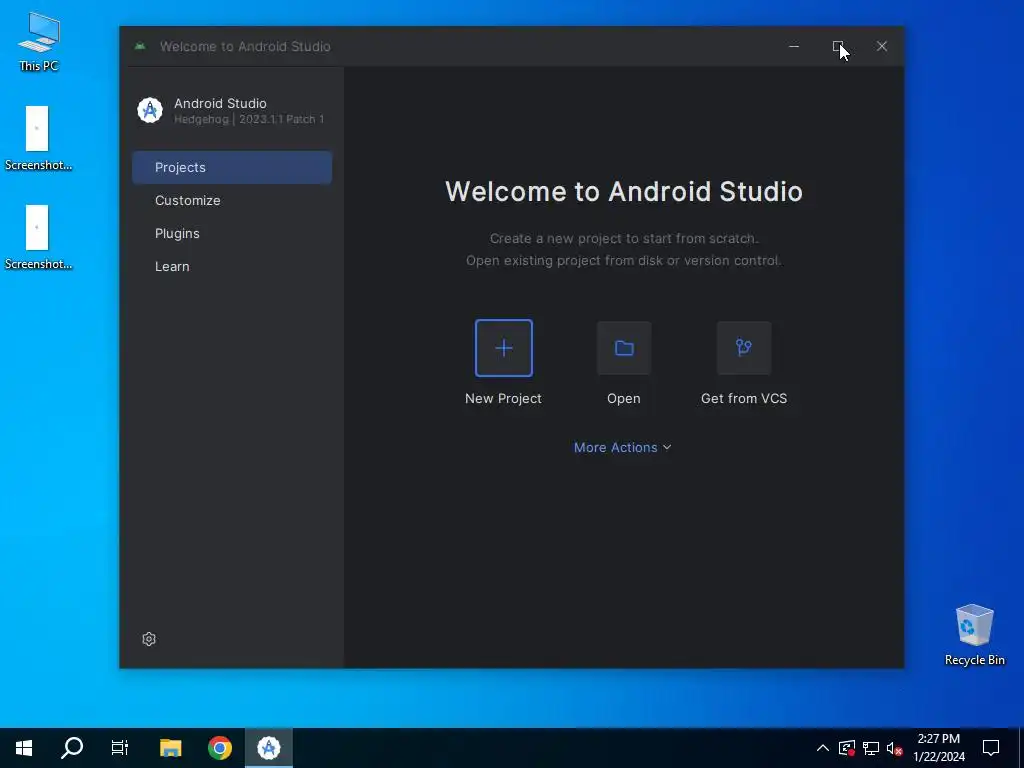Screen dimensions: 1024x768
Task: Open the Windows Start menu
Action: [x=24, y=748]
